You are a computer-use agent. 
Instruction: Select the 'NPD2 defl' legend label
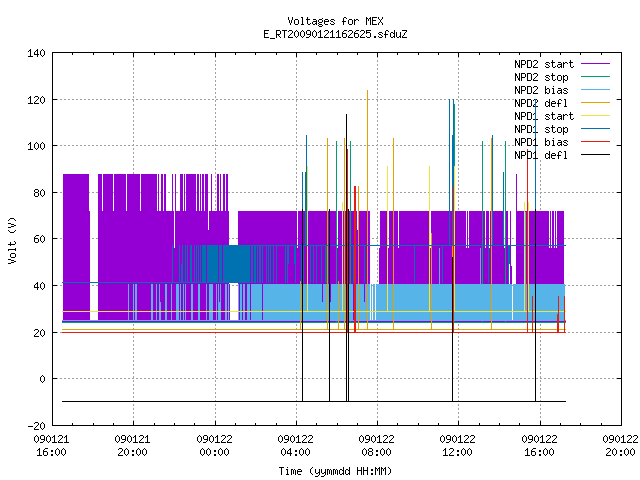click(x=541, y=103)
